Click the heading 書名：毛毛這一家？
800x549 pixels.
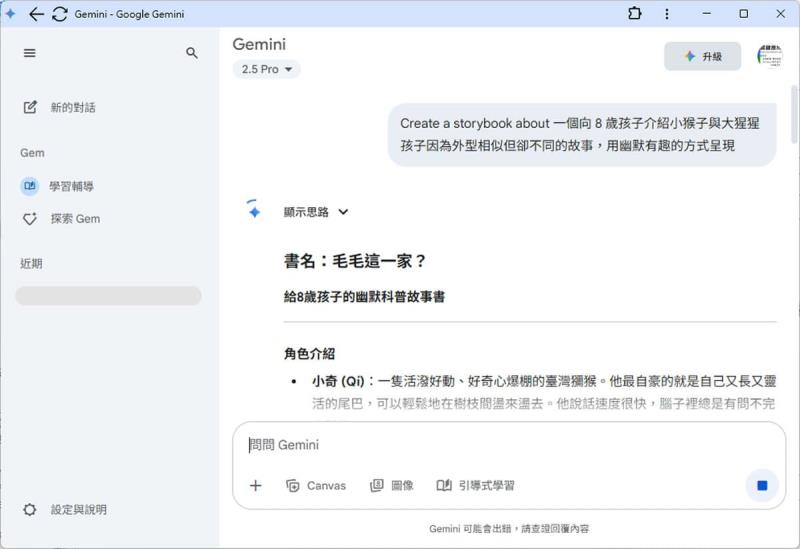click(355, 261)
